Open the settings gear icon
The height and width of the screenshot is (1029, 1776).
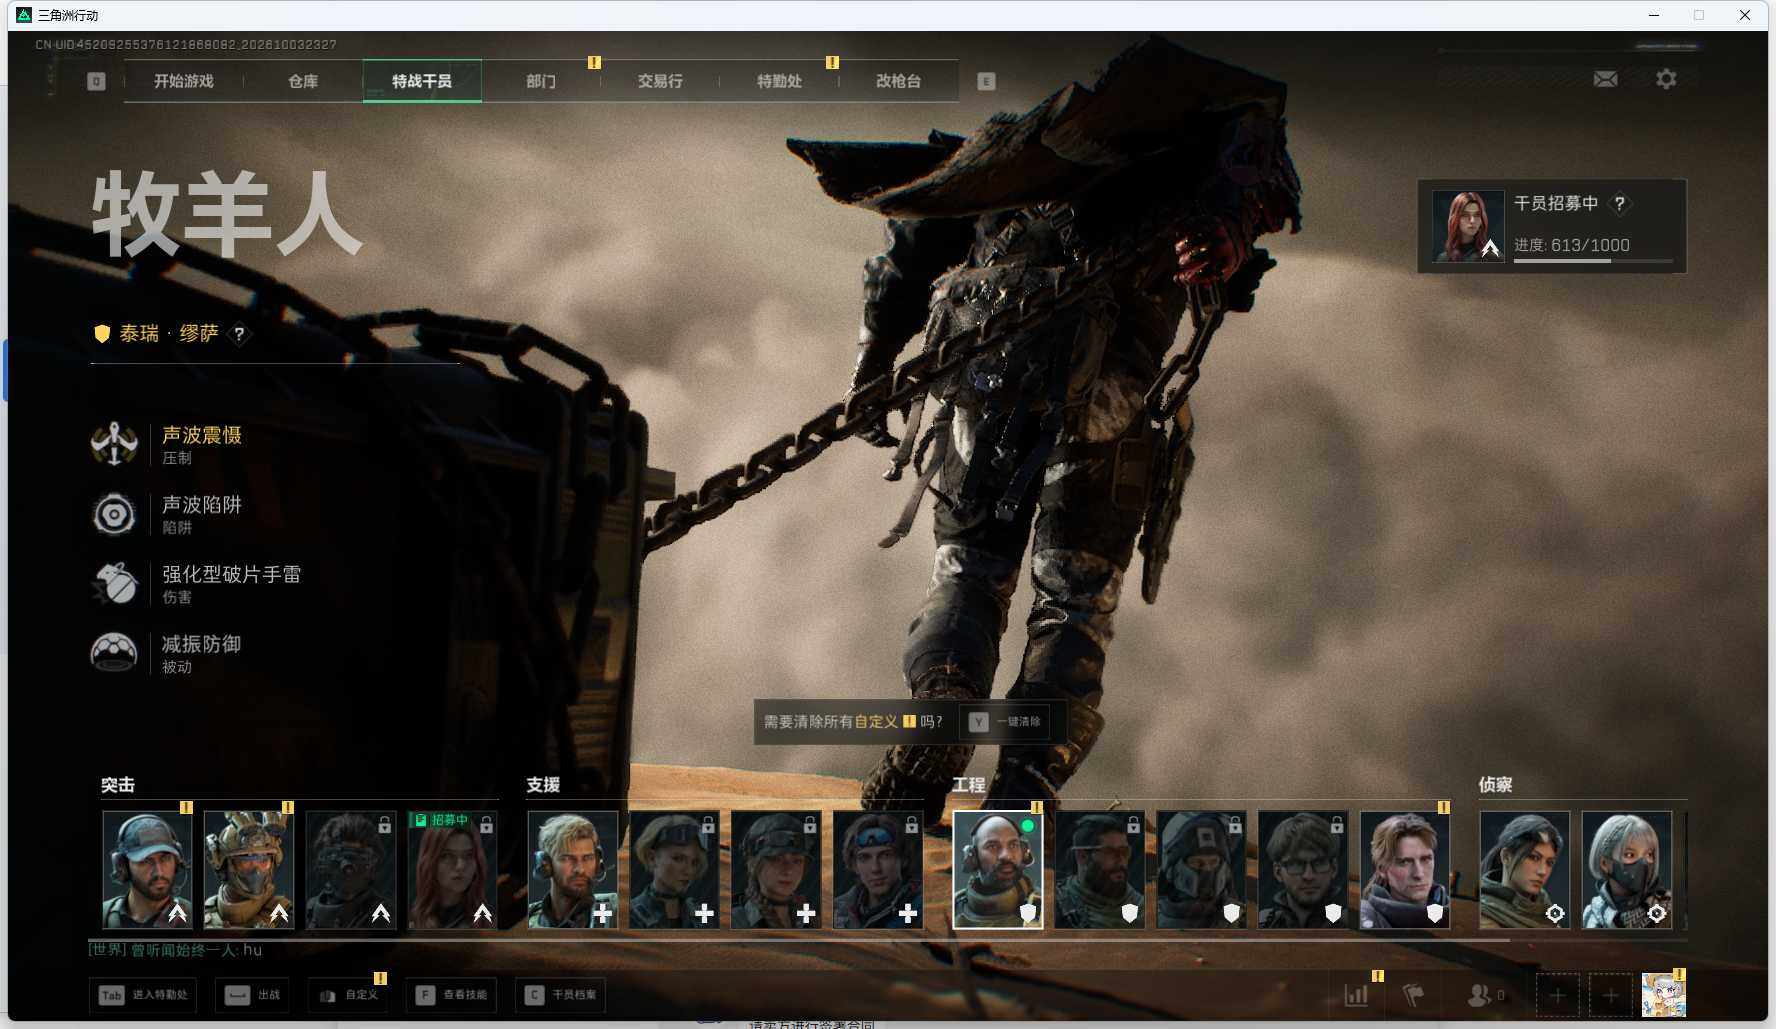point(1666,79)
